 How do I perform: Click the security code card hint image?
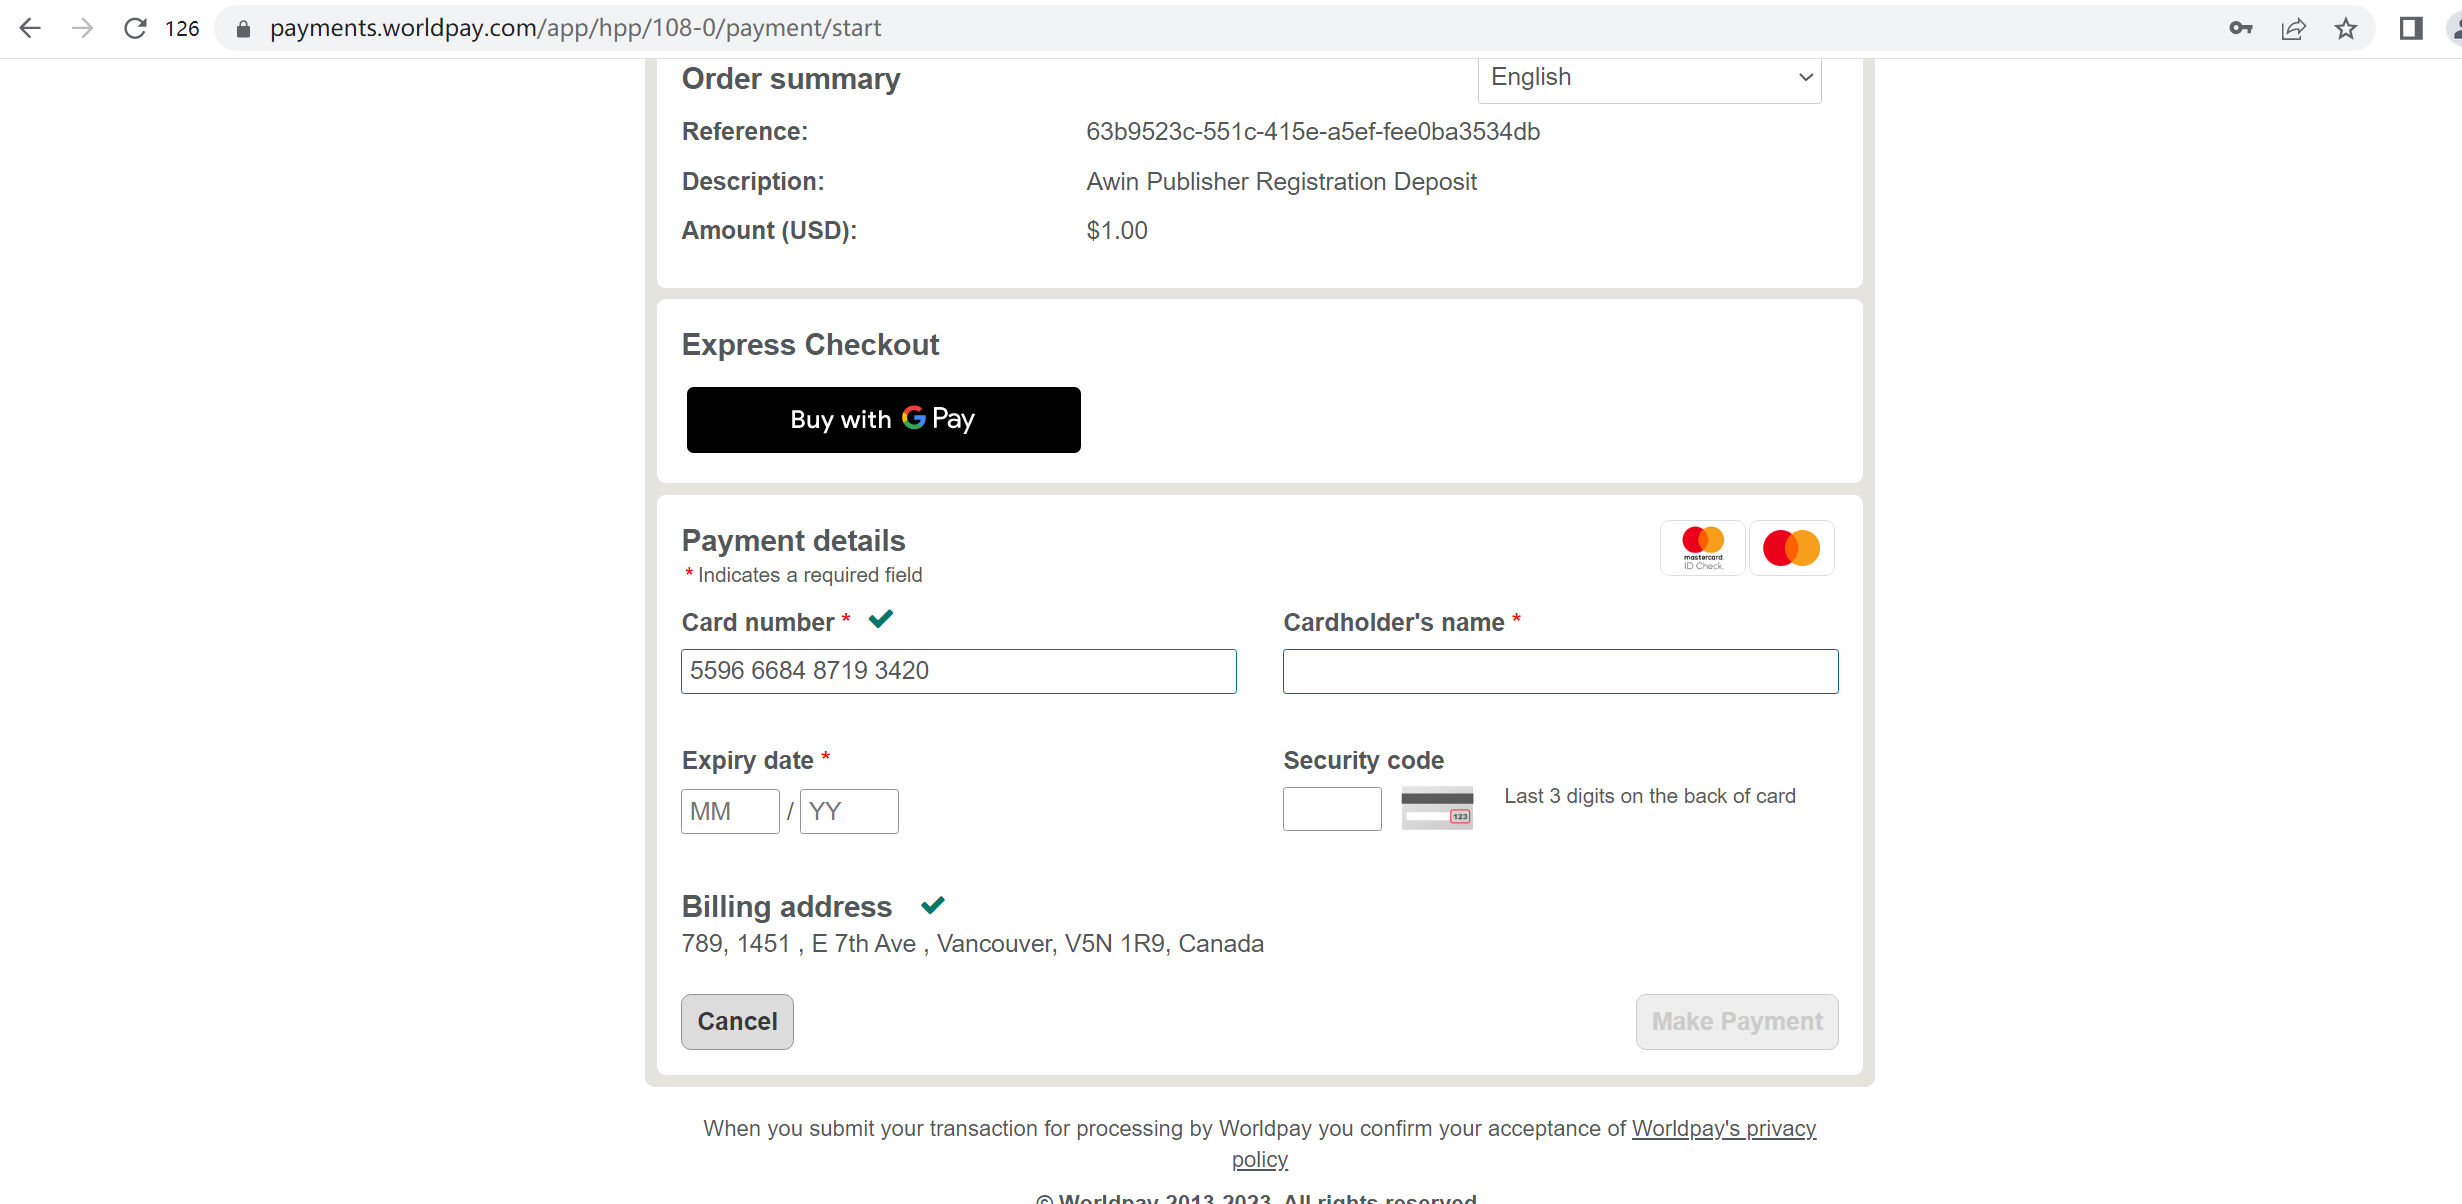pyautogui.click(x=1437, y=808)
